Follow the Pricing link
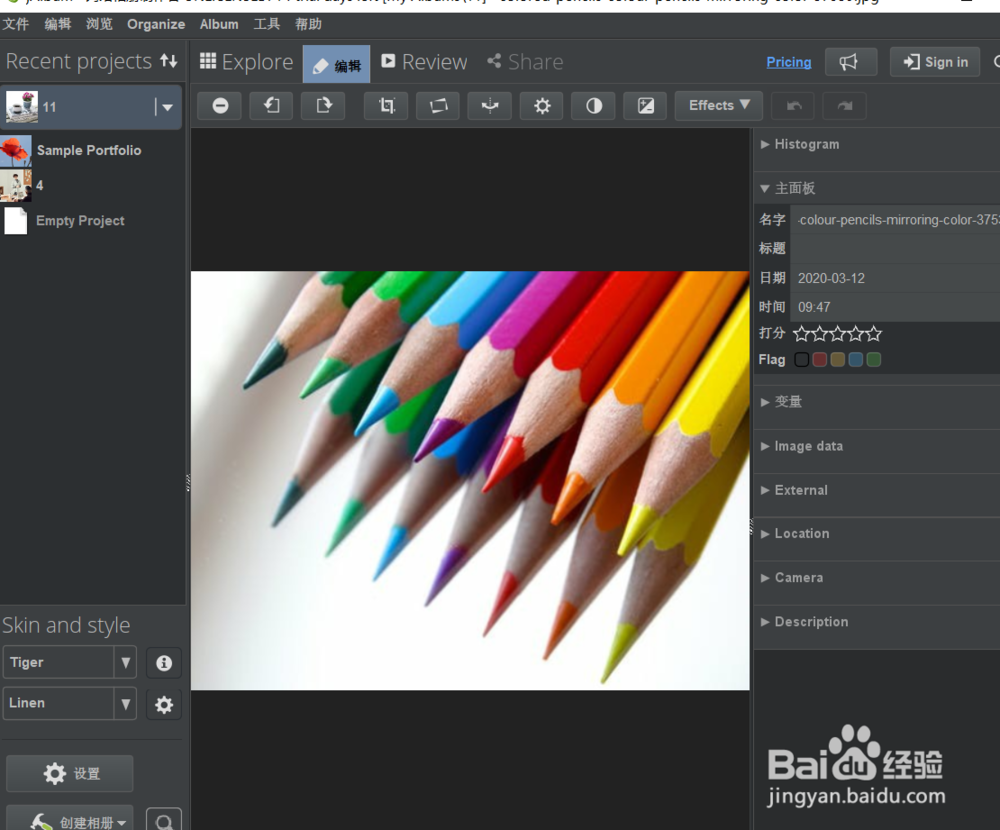Viewport: 1000px width, 830px height. point(789,62)
